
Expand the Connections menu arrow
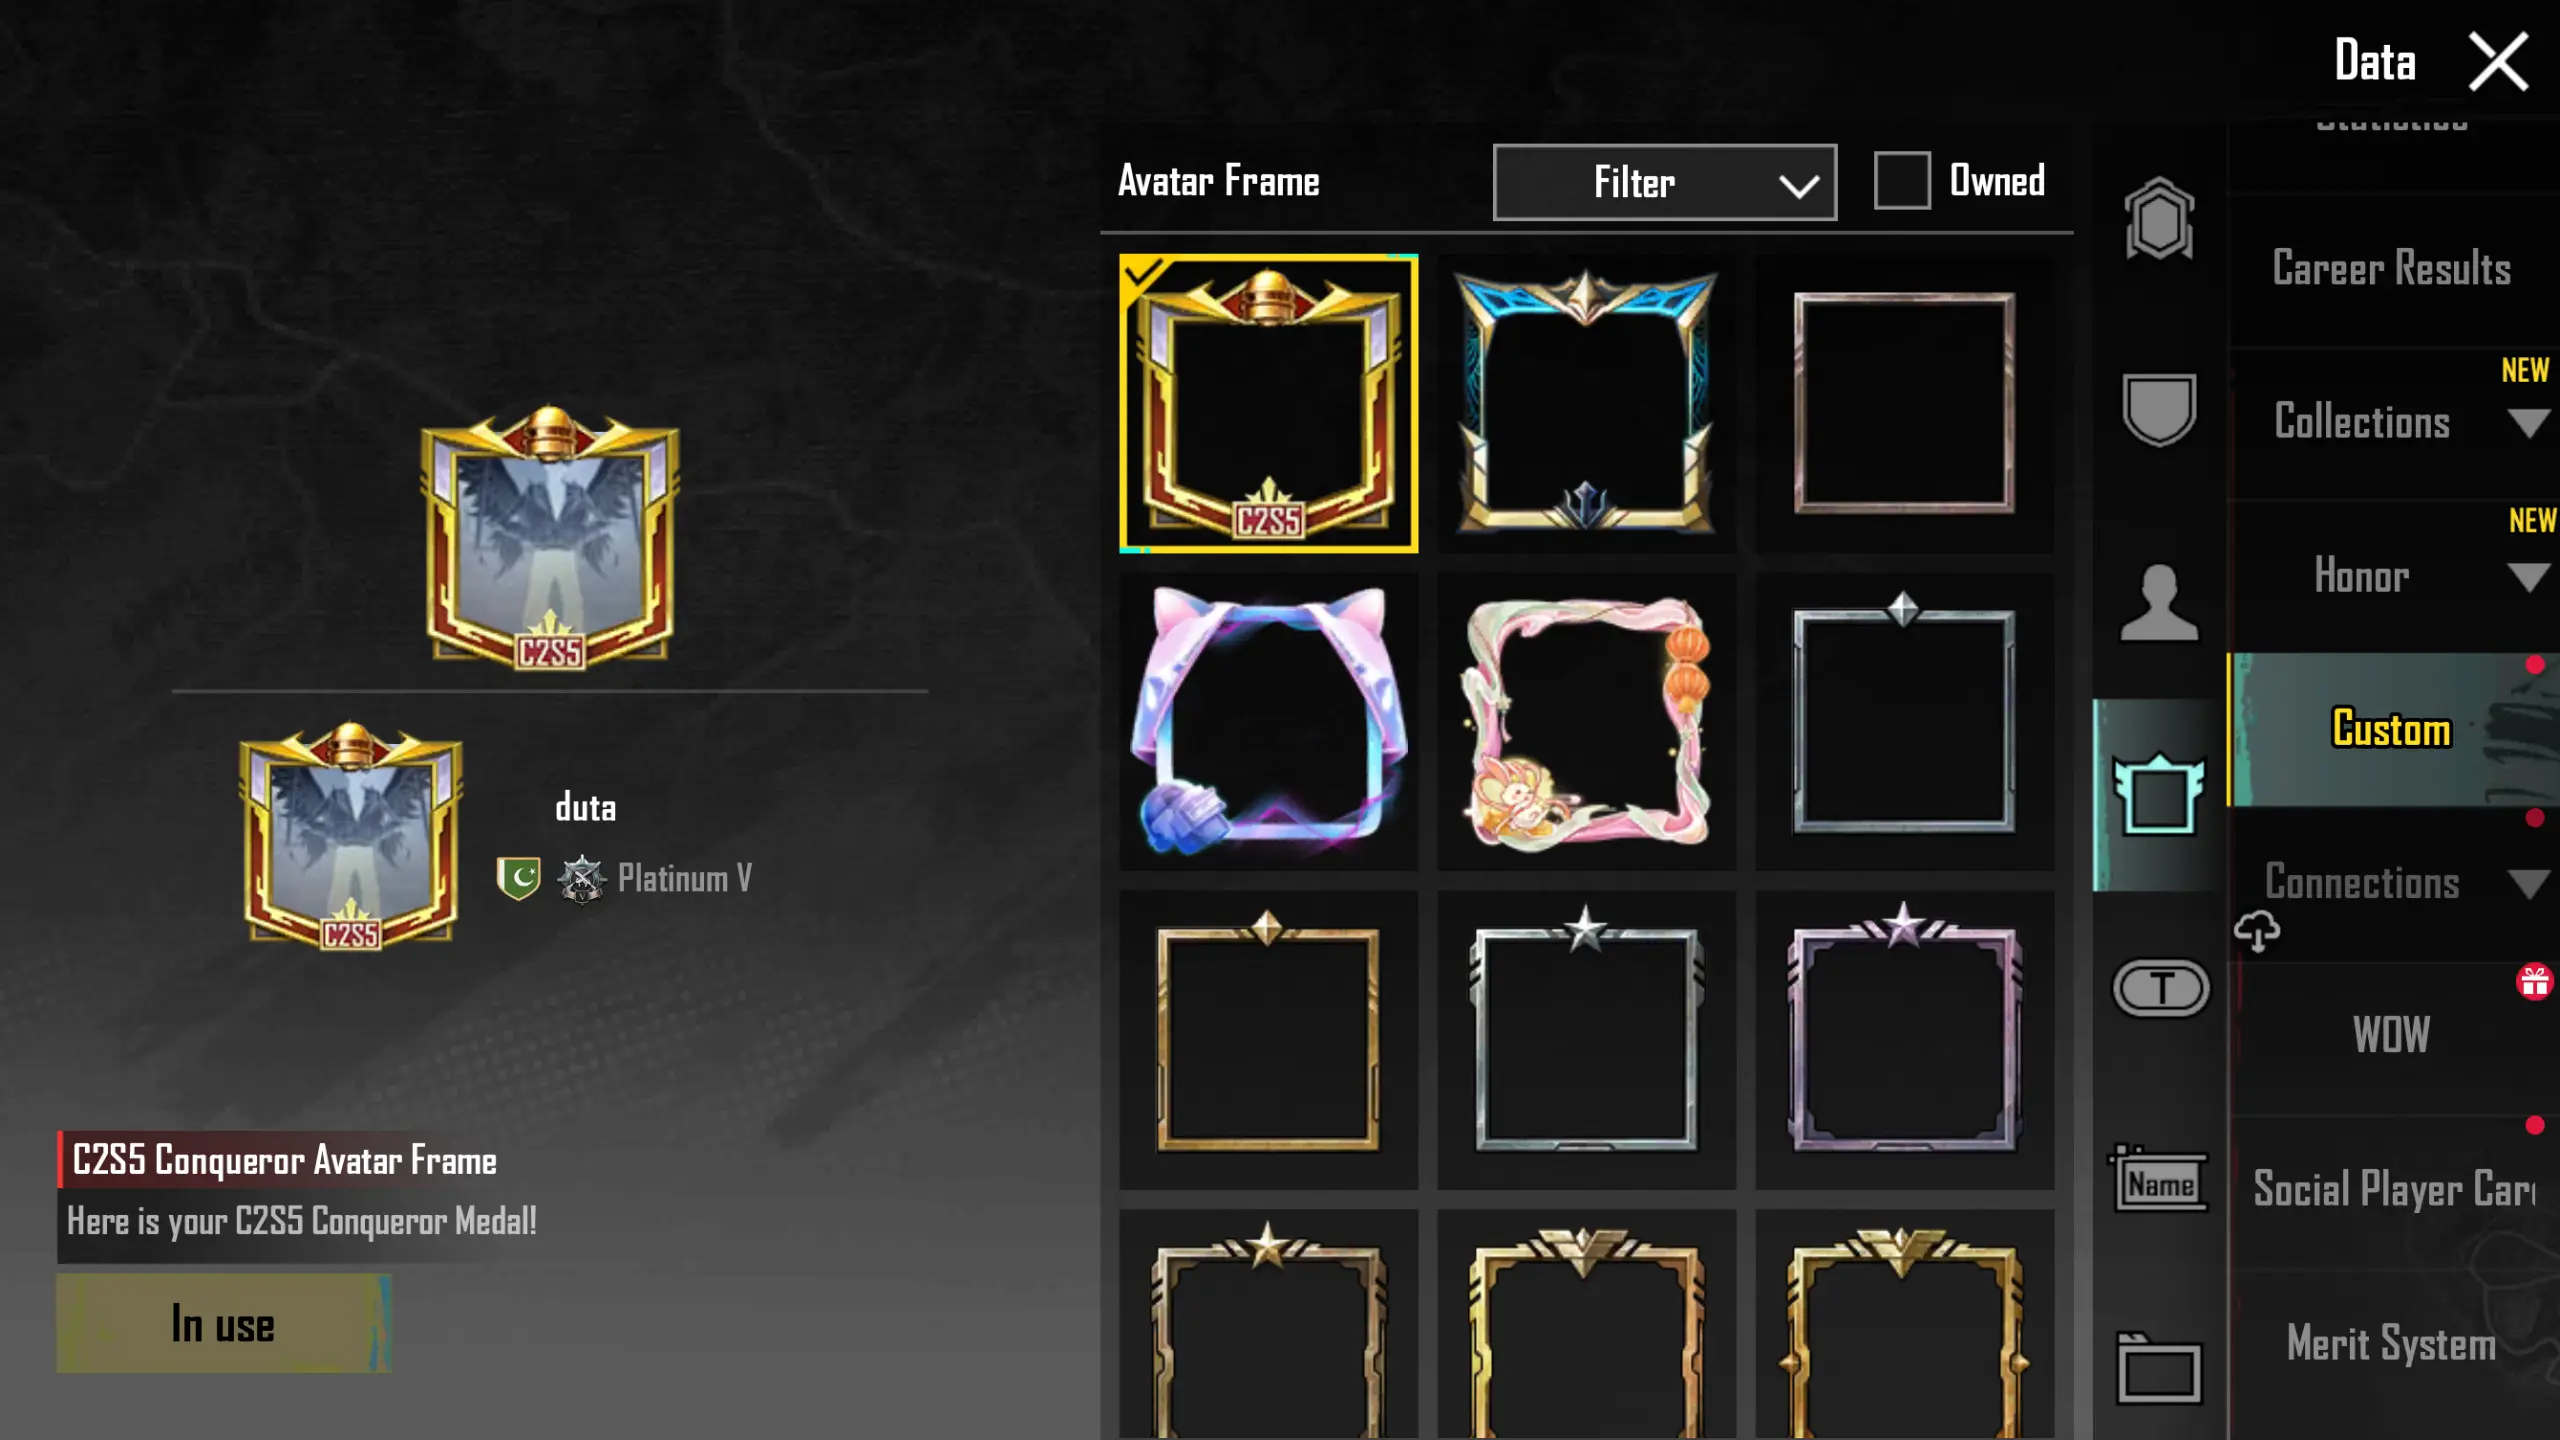pyautogui.click(x=2529, y=884)
